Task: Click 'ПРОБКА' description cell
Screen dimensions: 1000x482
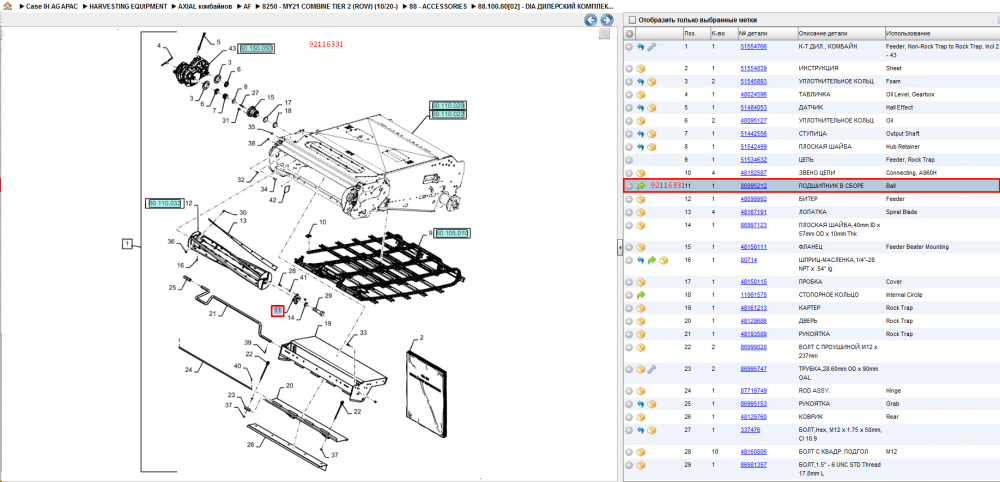Action: pos(811,282)
